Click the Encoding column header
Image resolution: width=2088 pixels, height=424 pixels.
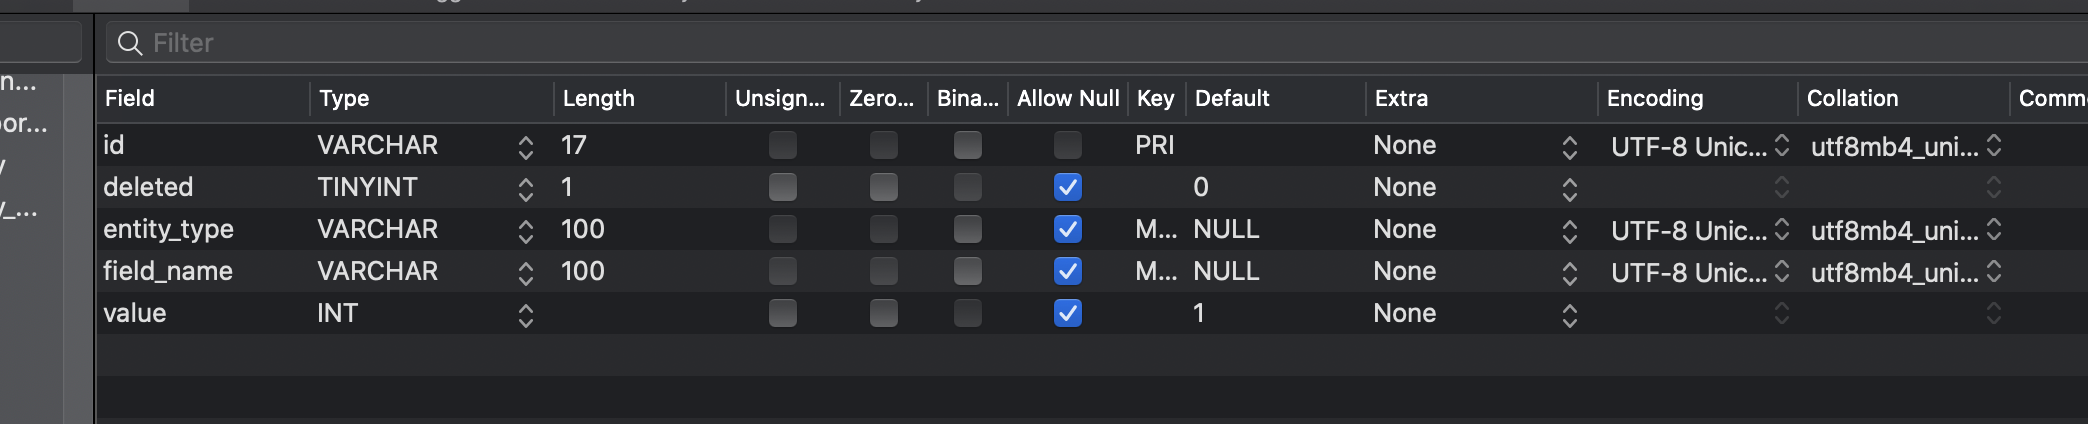1654,98
